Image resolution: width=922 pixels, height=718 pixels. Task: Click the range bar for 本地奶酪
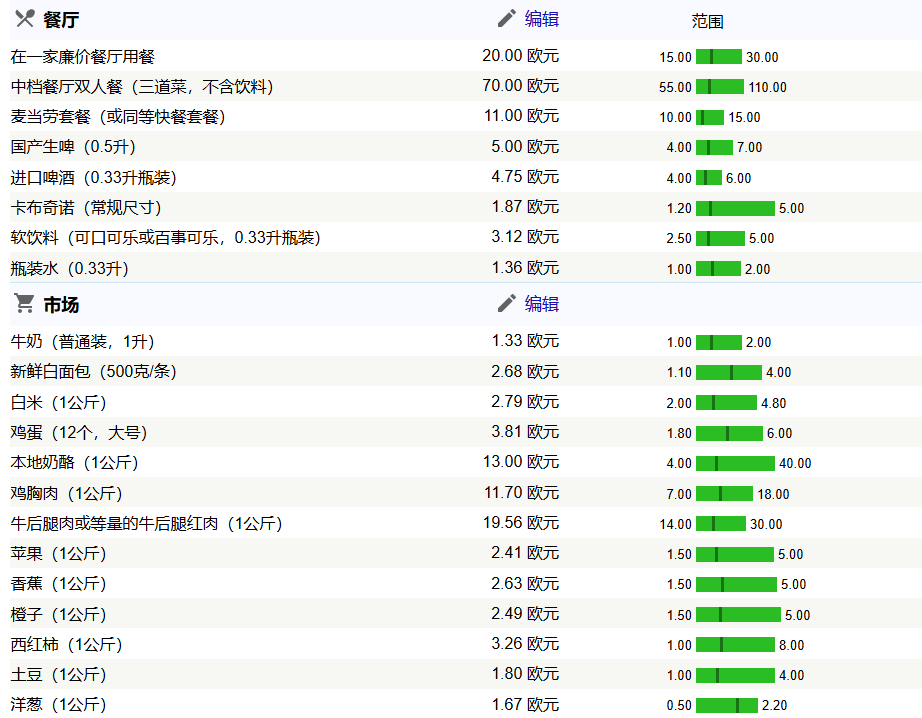point(735,463)
